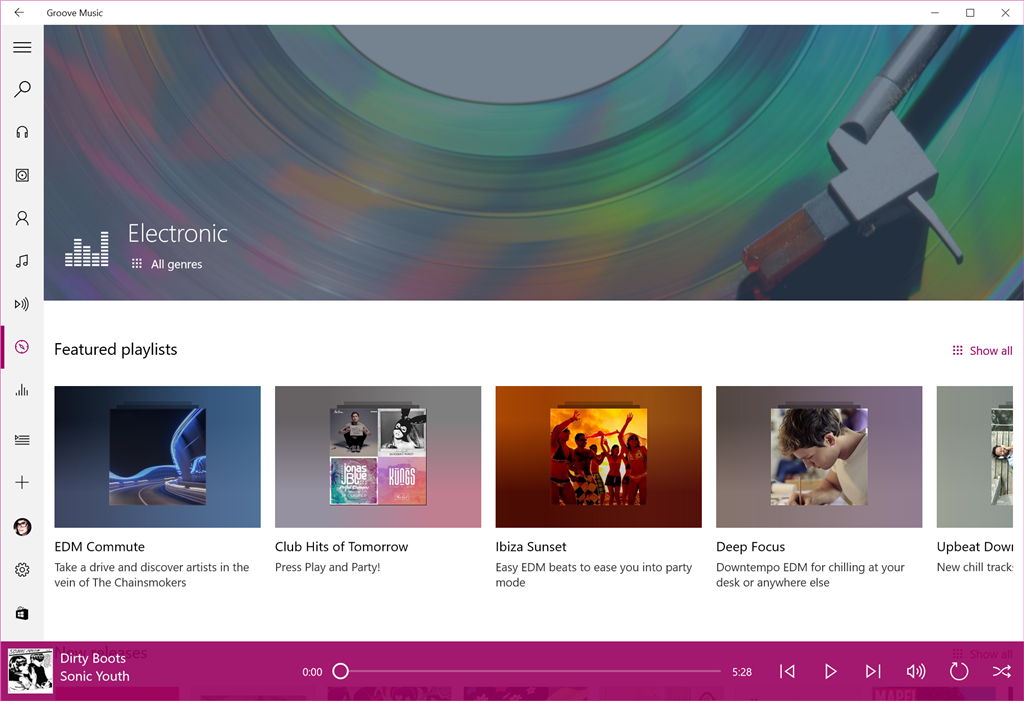Click the 'Press Play and Party!' description
The image size is (1024, 701).
[327, 567]
